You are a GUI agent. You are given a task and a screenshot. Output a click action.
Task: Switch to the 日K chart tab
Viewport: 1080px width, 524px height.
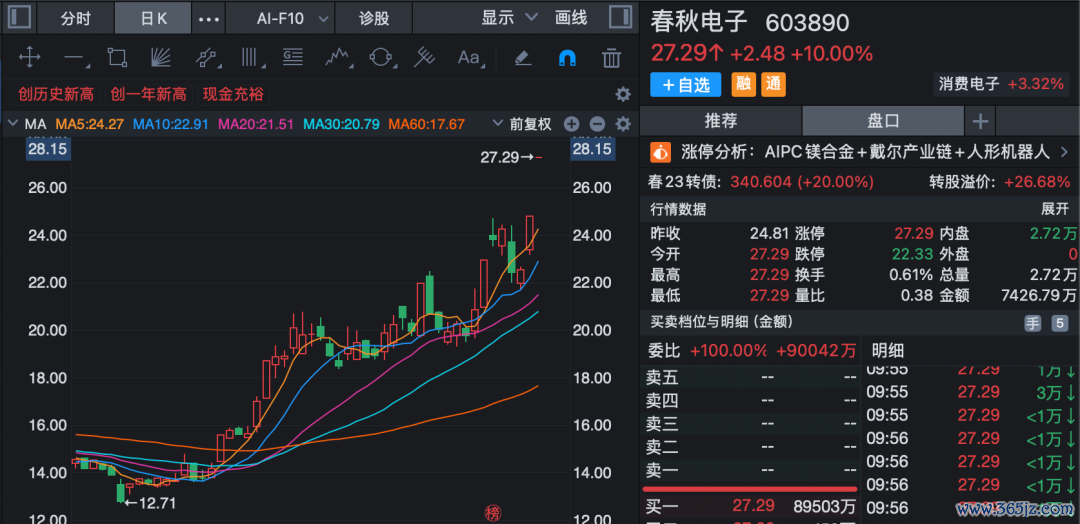point(153,18)
